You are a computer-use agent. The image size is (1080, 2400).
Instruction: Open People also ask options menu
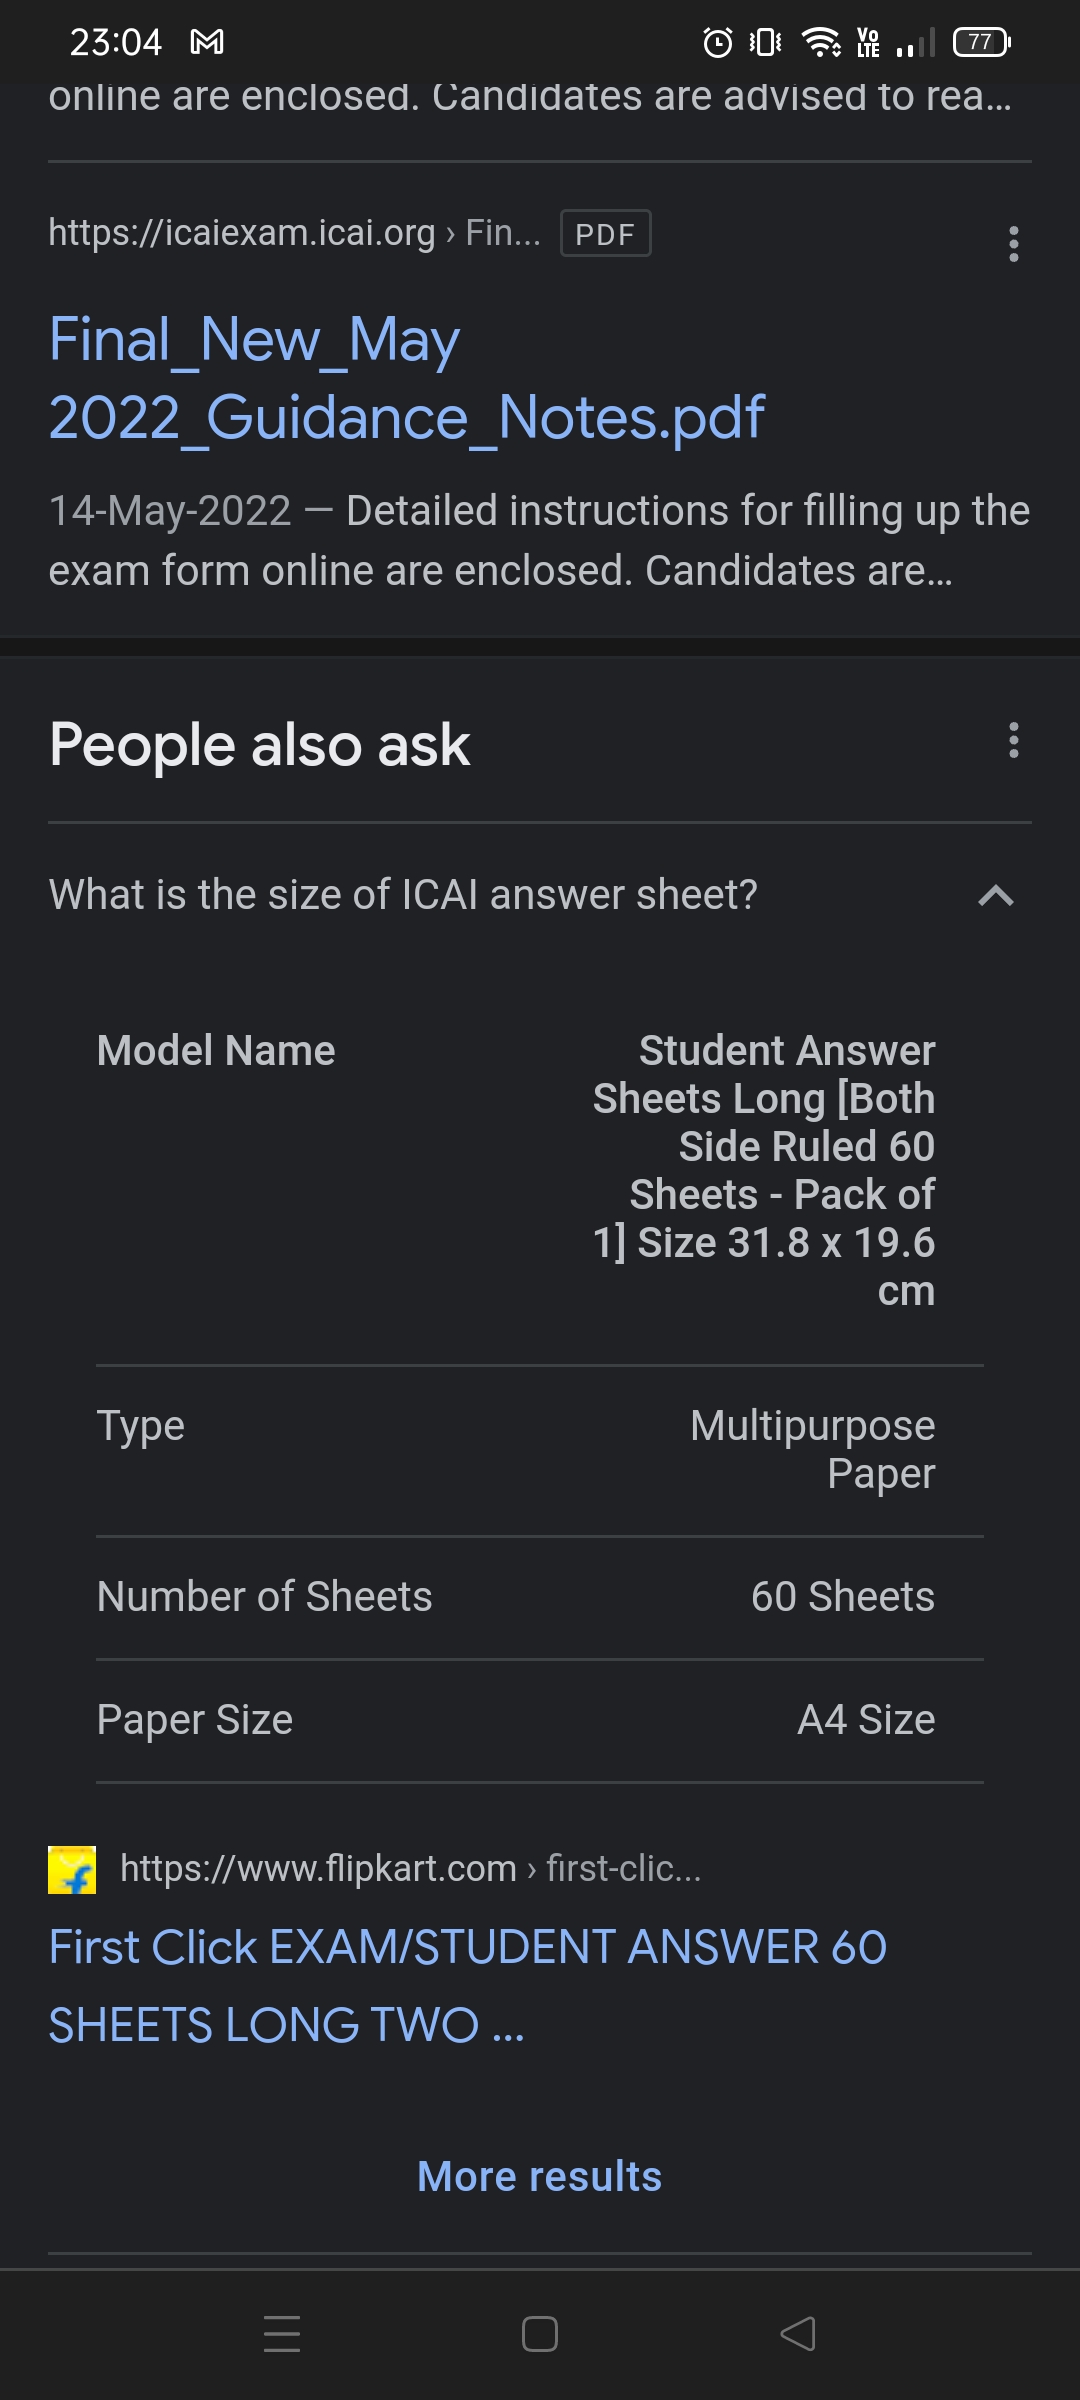[1013, 741]
